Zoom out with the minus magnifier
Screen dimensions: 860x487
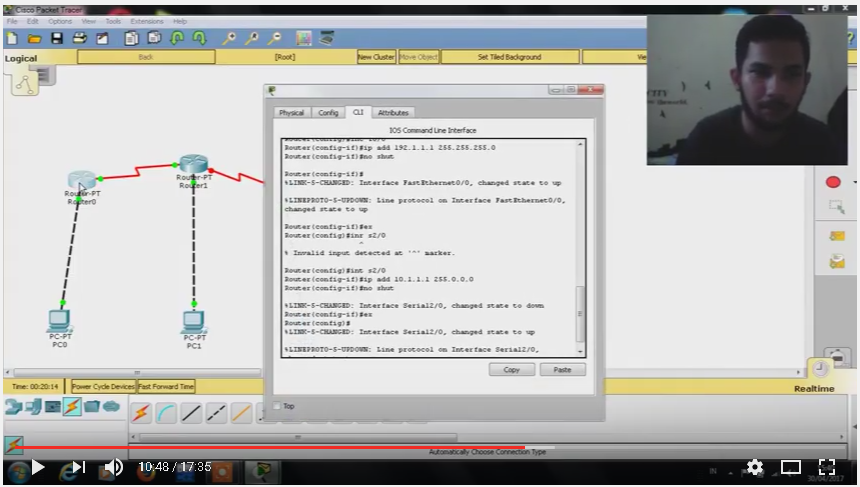(x=274, y=38)
